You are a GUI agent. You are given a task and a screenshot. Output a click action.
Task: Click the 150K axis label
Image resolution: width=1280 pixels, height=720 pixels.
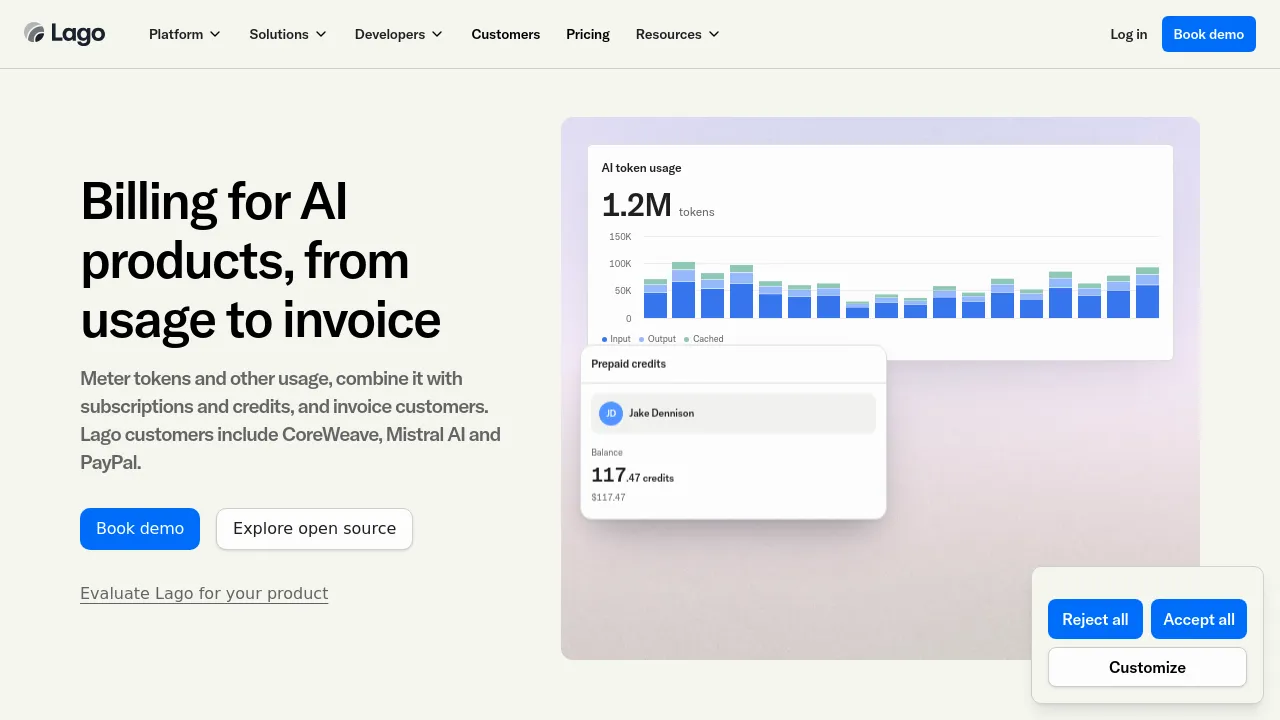pyautogui.click(x=620, y=237)
